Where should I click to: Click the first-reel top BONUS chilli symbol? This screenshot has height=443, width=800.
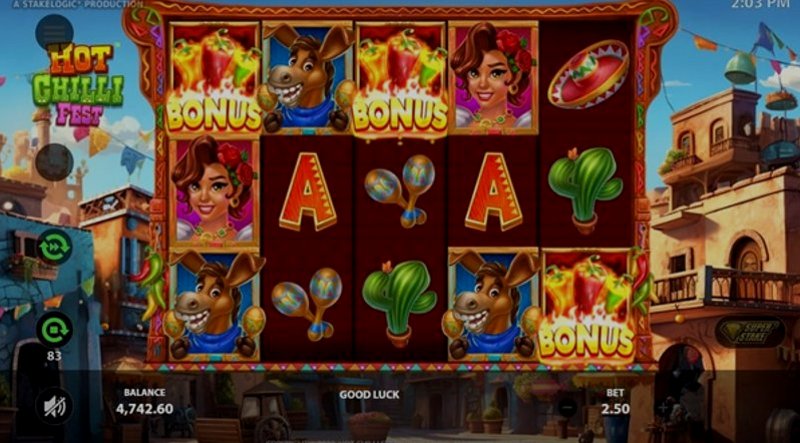point(214,78)
